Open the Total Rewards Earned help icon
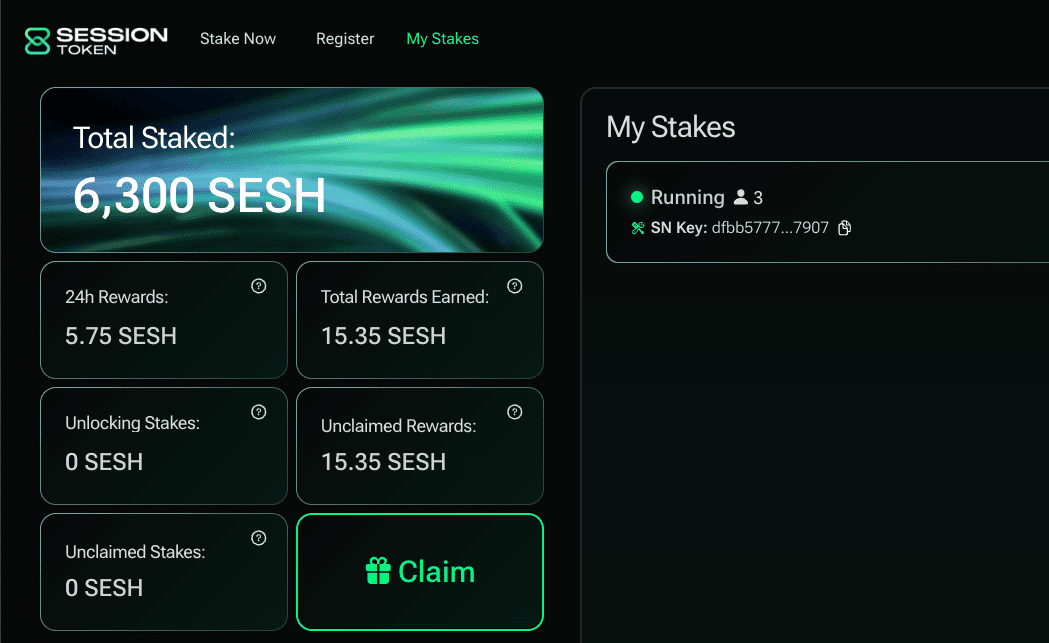Viewport: 1049px width, 643px height. click(x=514, y=286)
